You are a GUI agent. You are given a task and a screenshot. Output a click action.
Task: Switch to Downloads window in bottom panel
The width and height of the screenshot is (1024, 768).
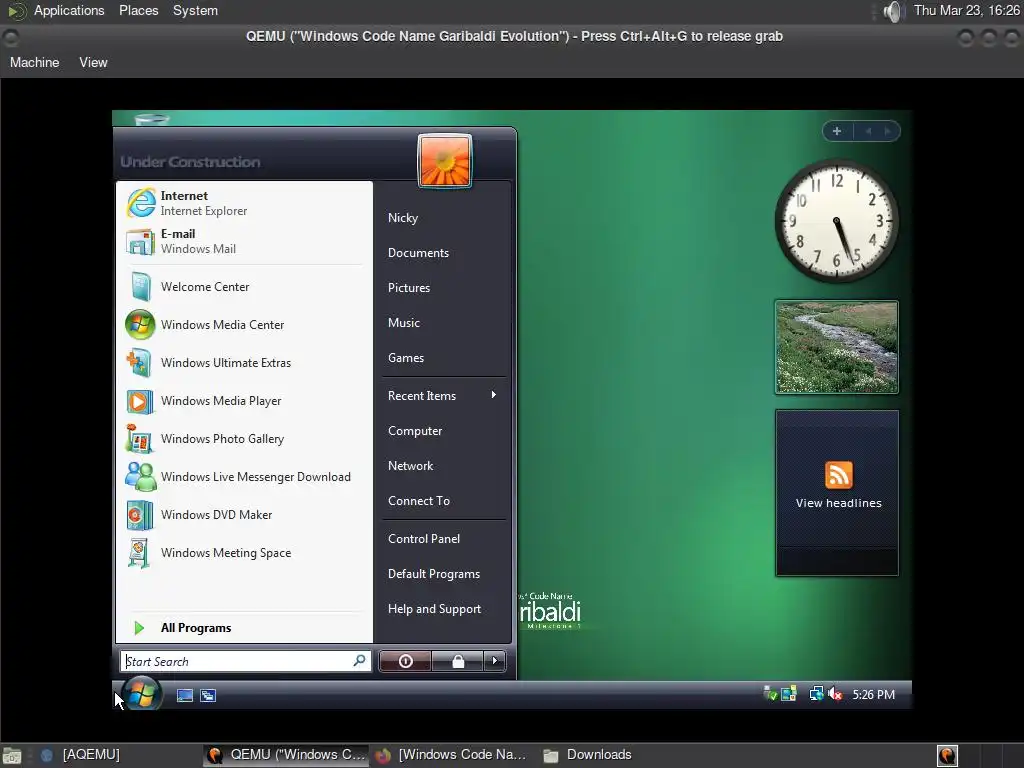coord(588,755)
